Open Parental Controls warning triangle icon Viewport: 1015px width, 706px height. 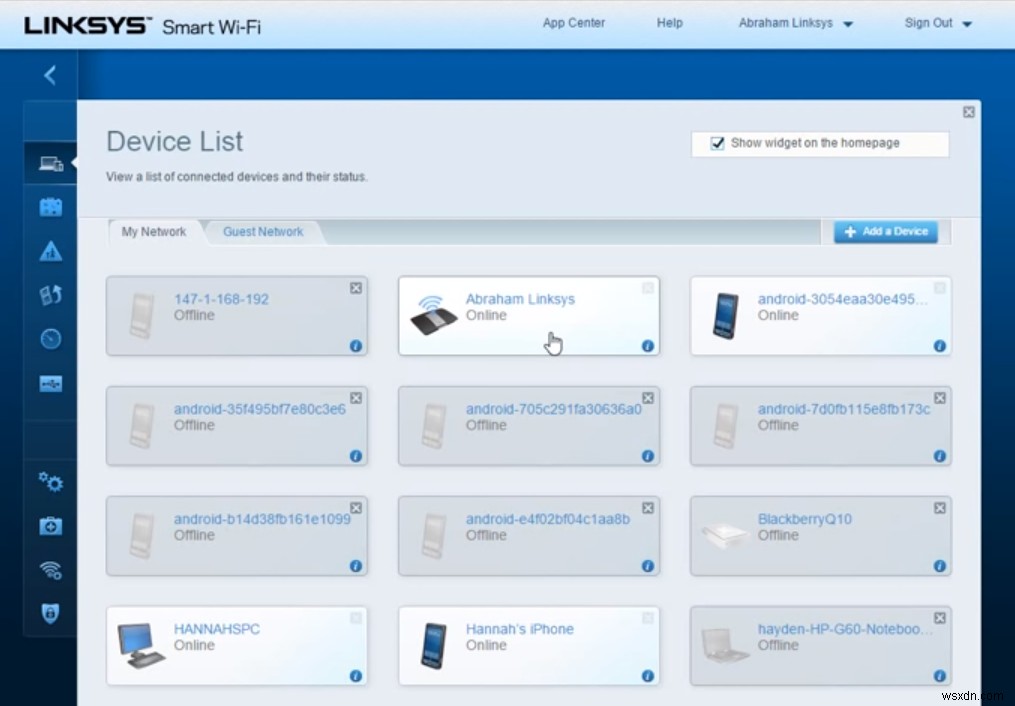pos(50,251)
